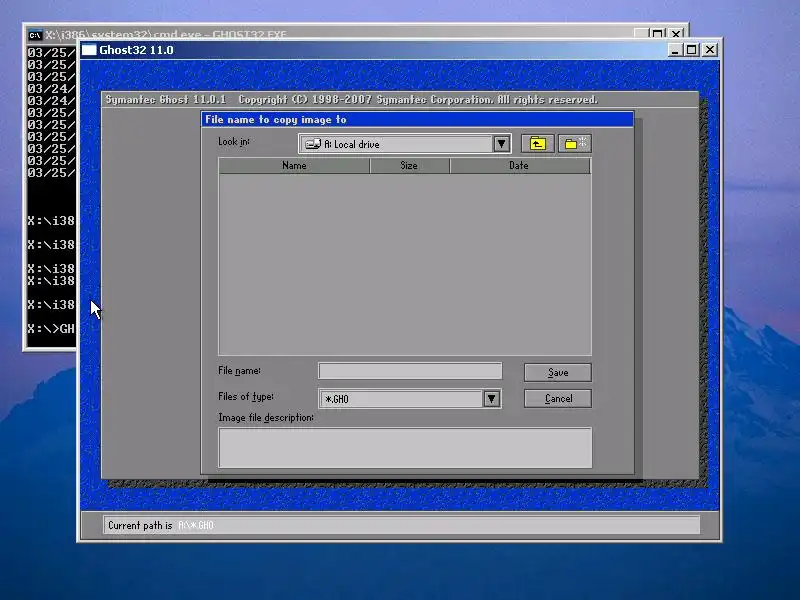Sort file list by Name column
This screenshot has height=600, width=800.
tap(294, 166)
